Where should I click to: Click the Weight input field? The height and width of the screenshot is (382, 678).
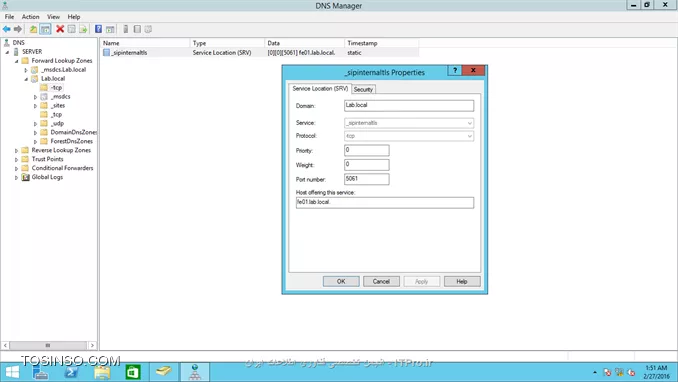click(367, 164)
